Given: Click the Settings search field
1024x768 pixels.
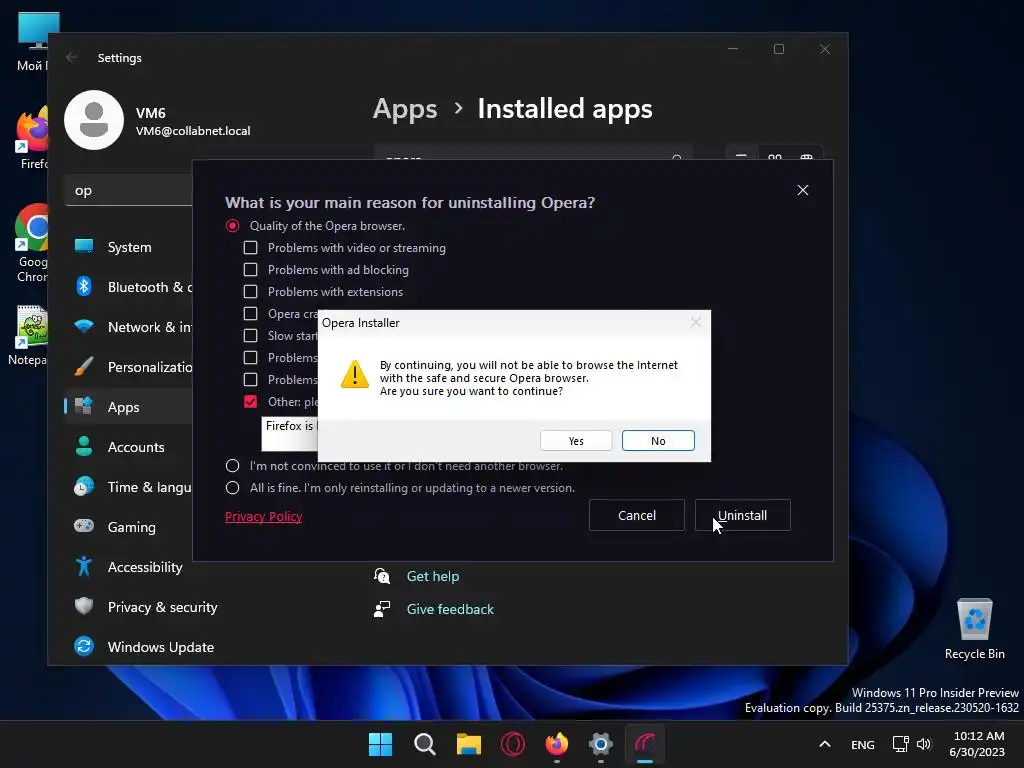Looking at the screenshot, I should tap(129, 191).
